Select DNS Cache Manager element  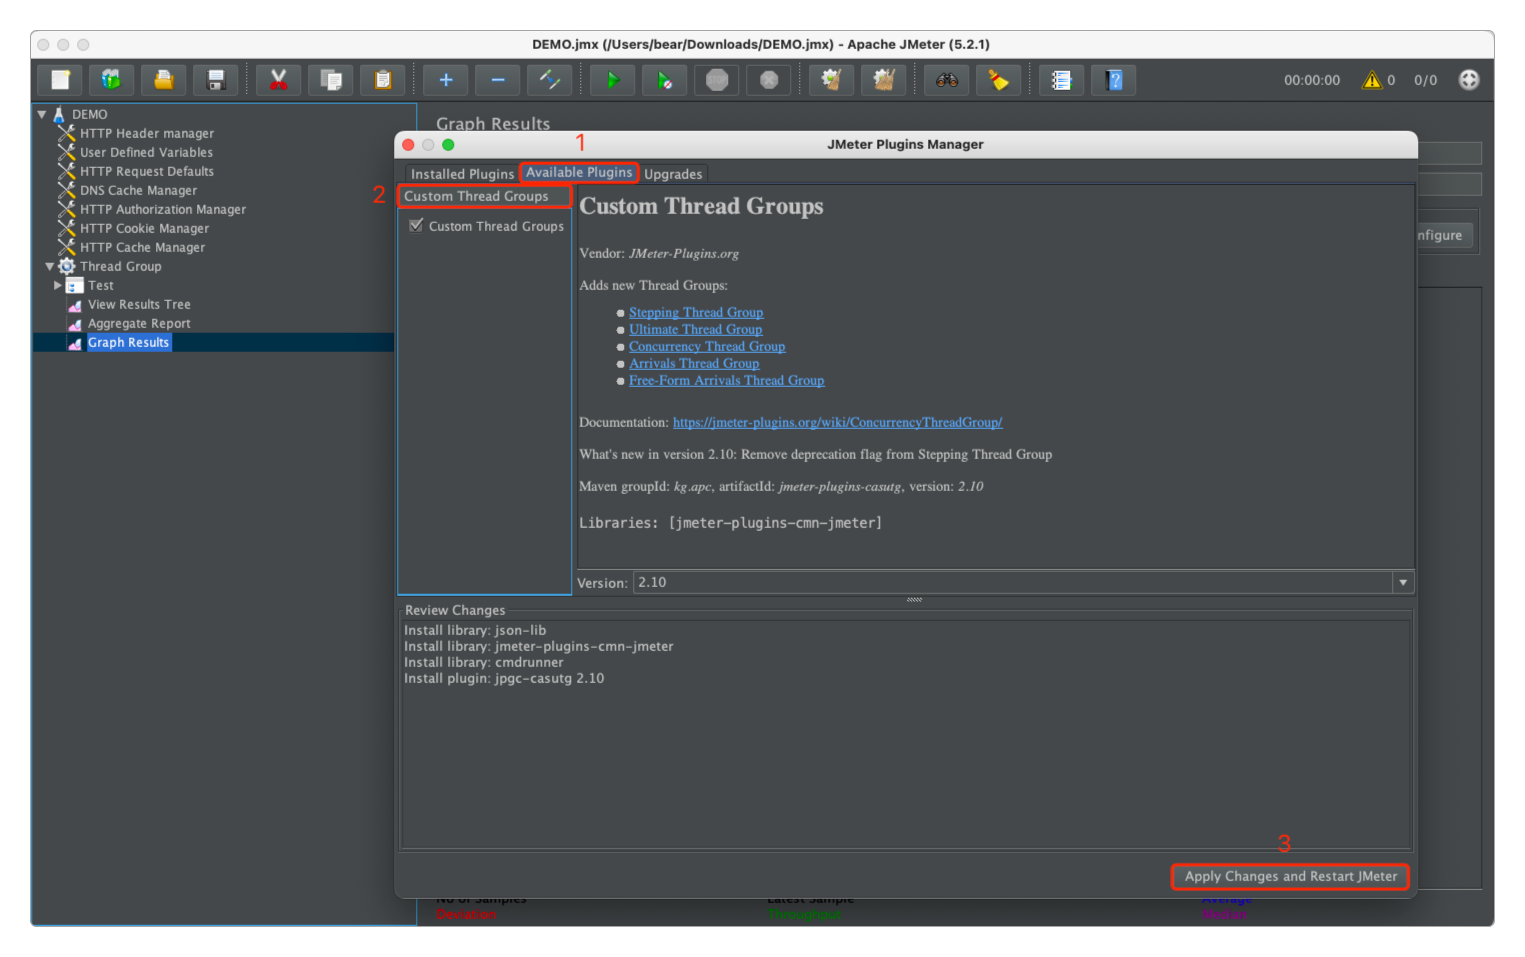(138, 190)
